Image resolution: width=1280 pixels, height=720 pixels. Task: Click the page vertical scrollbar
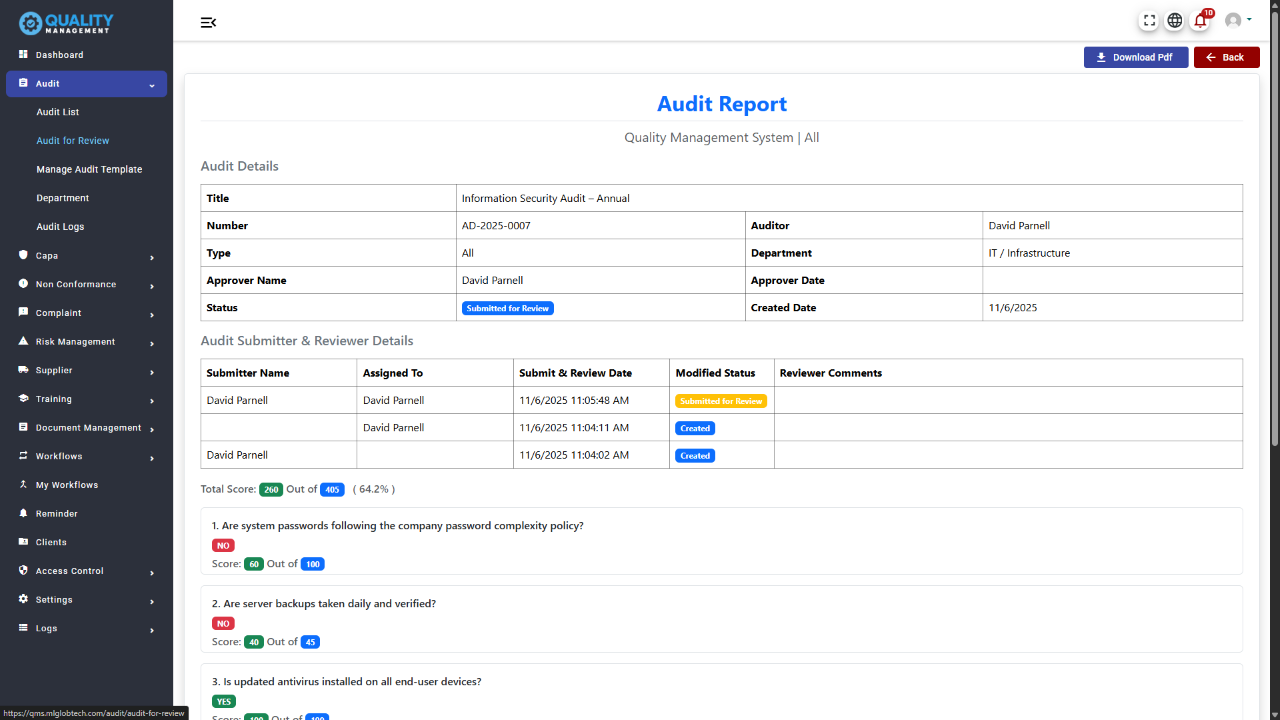(x=1274, y=250)
